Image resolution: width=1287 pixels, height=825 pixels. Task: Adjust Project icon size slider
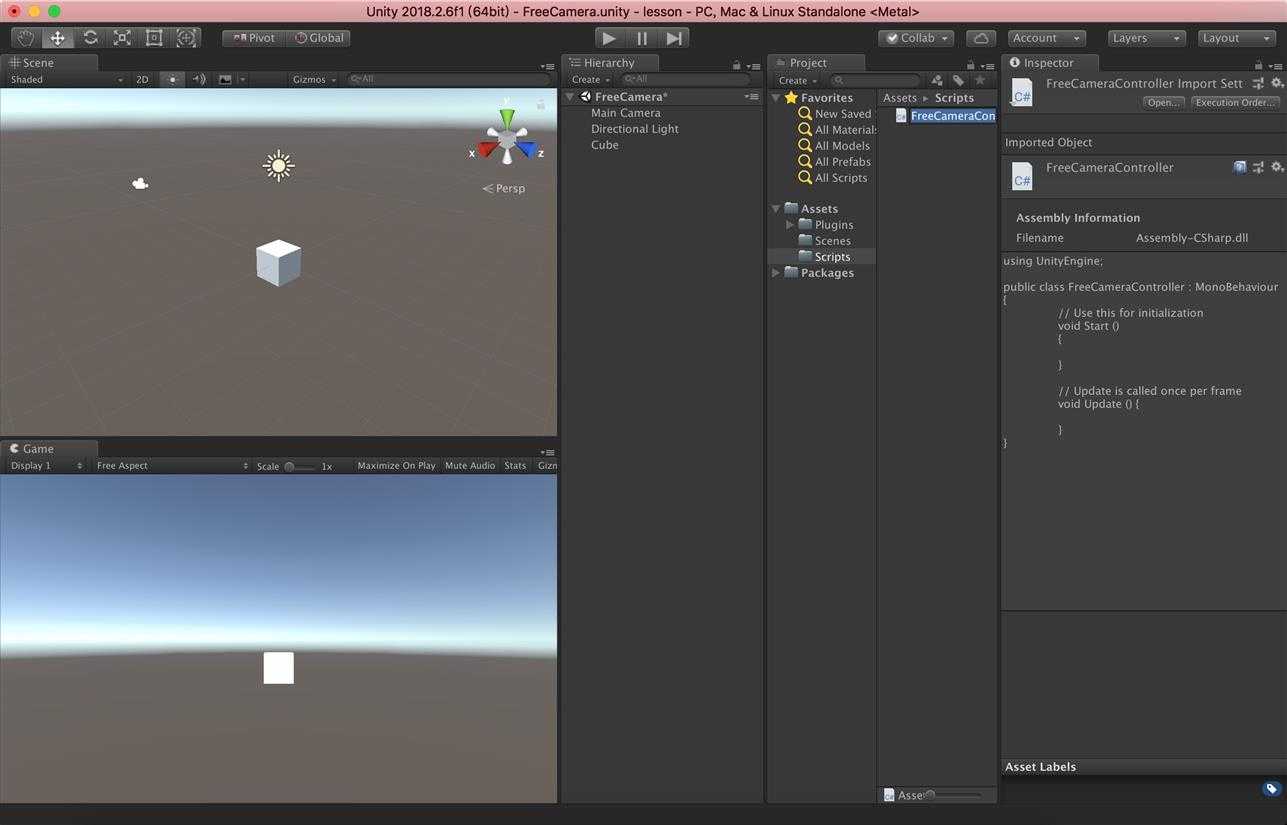pyautogui.click(x=953, y=795)
